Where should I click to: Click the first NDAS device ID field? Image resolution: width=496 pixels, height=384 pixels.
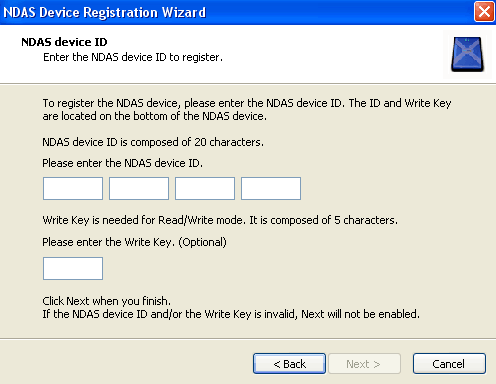point(73,189)
